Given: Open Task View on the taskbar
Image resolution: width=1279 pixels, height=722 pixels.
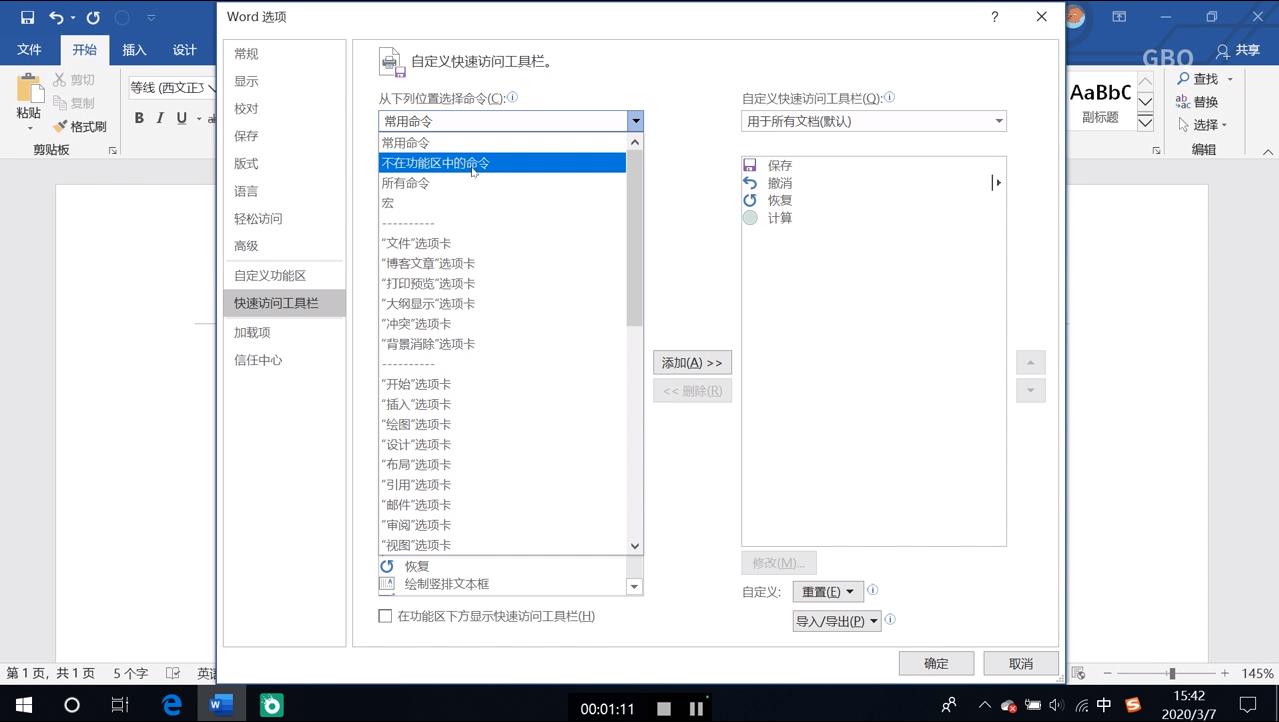Looking at the screenshot, I should (x=120, y=705).
